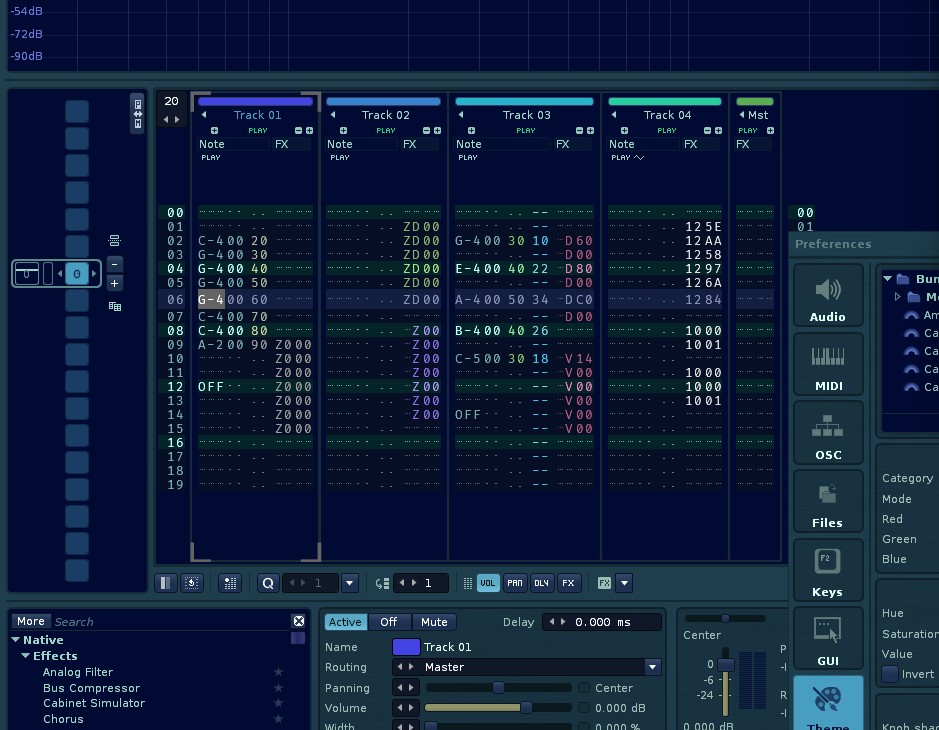The width and height of the screenshot is (939, 730).
Task: Toggle the DLY column button
Action: 541,583
